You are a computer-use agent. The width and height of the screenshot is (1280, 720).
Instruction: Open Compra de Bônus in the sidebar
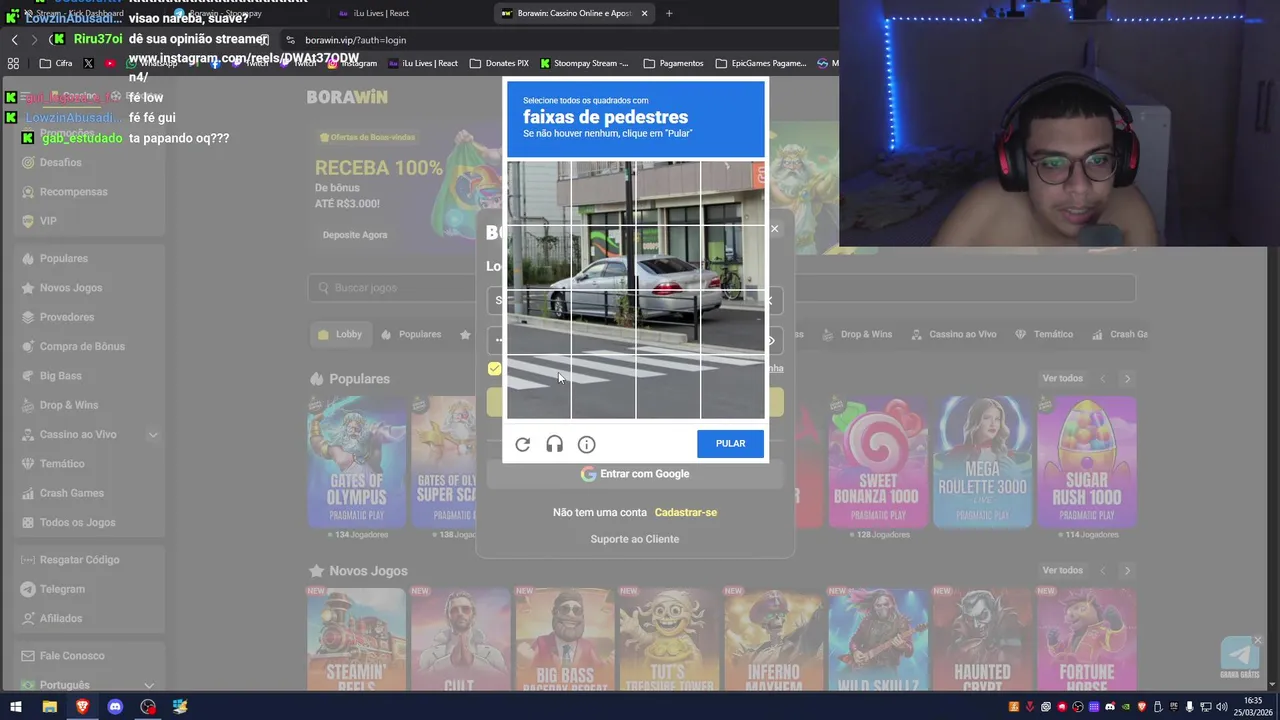pyautogui.click(x=82, y=346)
